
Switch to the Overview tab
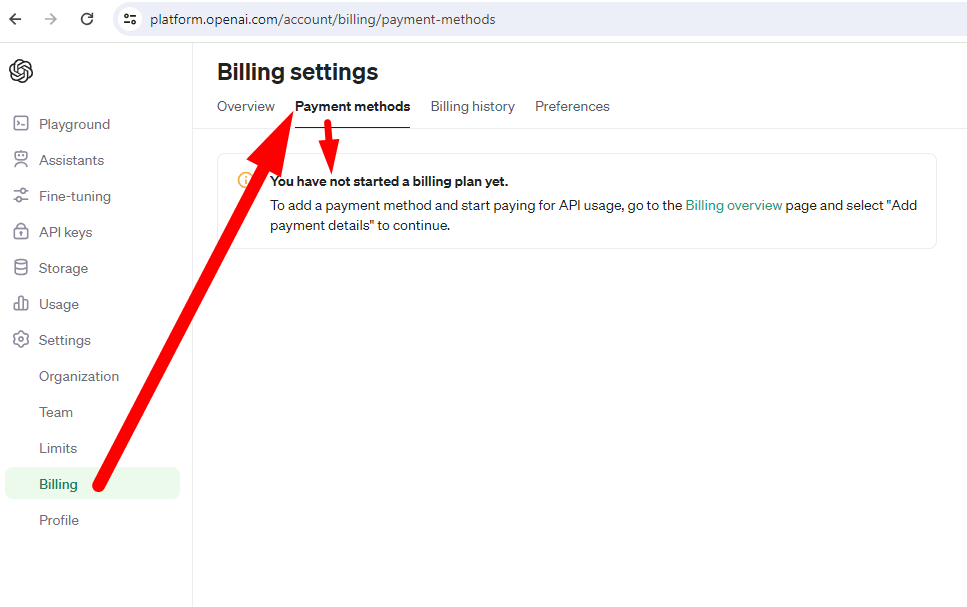click(x=245, y=106)
